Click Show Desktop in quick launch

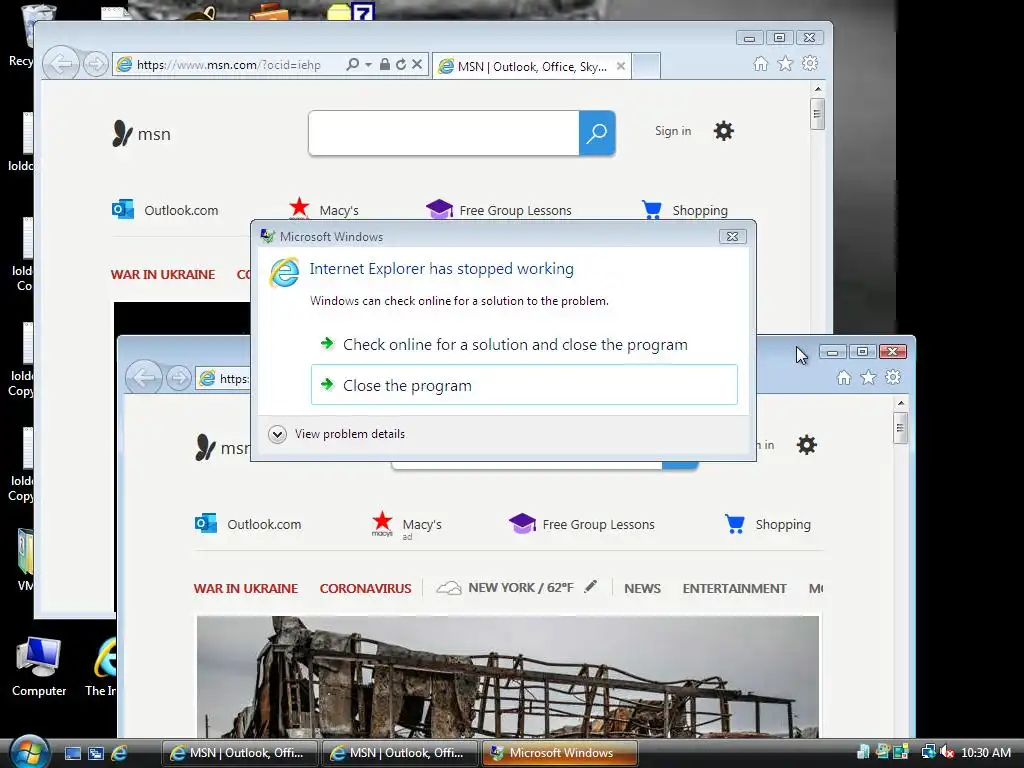point(72,753)
